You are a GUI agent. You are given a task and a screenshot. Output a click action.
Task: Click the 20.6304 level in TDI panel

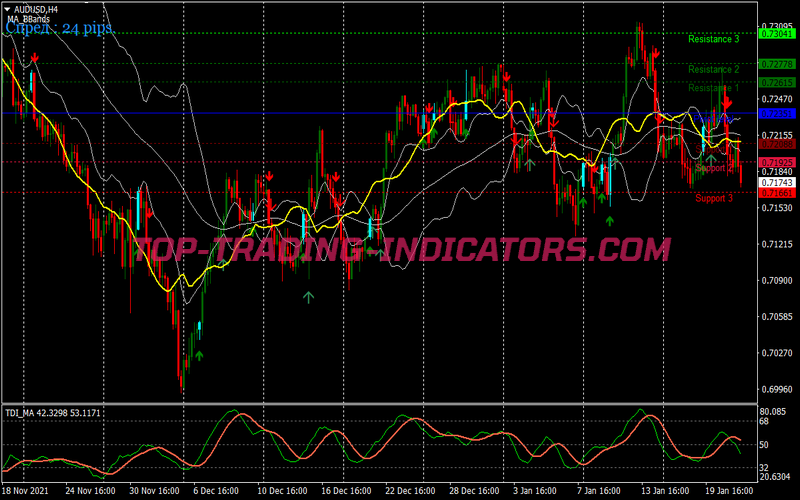click(774, 477)
